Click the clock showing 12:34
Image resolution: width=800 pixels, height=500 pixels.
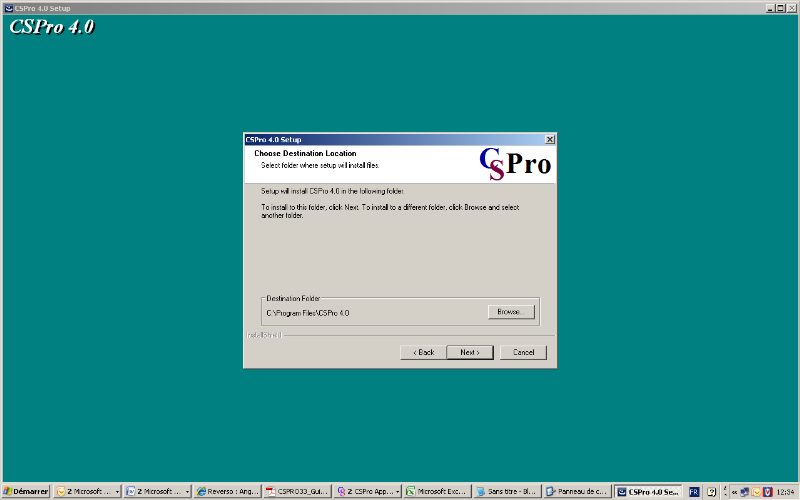coord(786,492)
